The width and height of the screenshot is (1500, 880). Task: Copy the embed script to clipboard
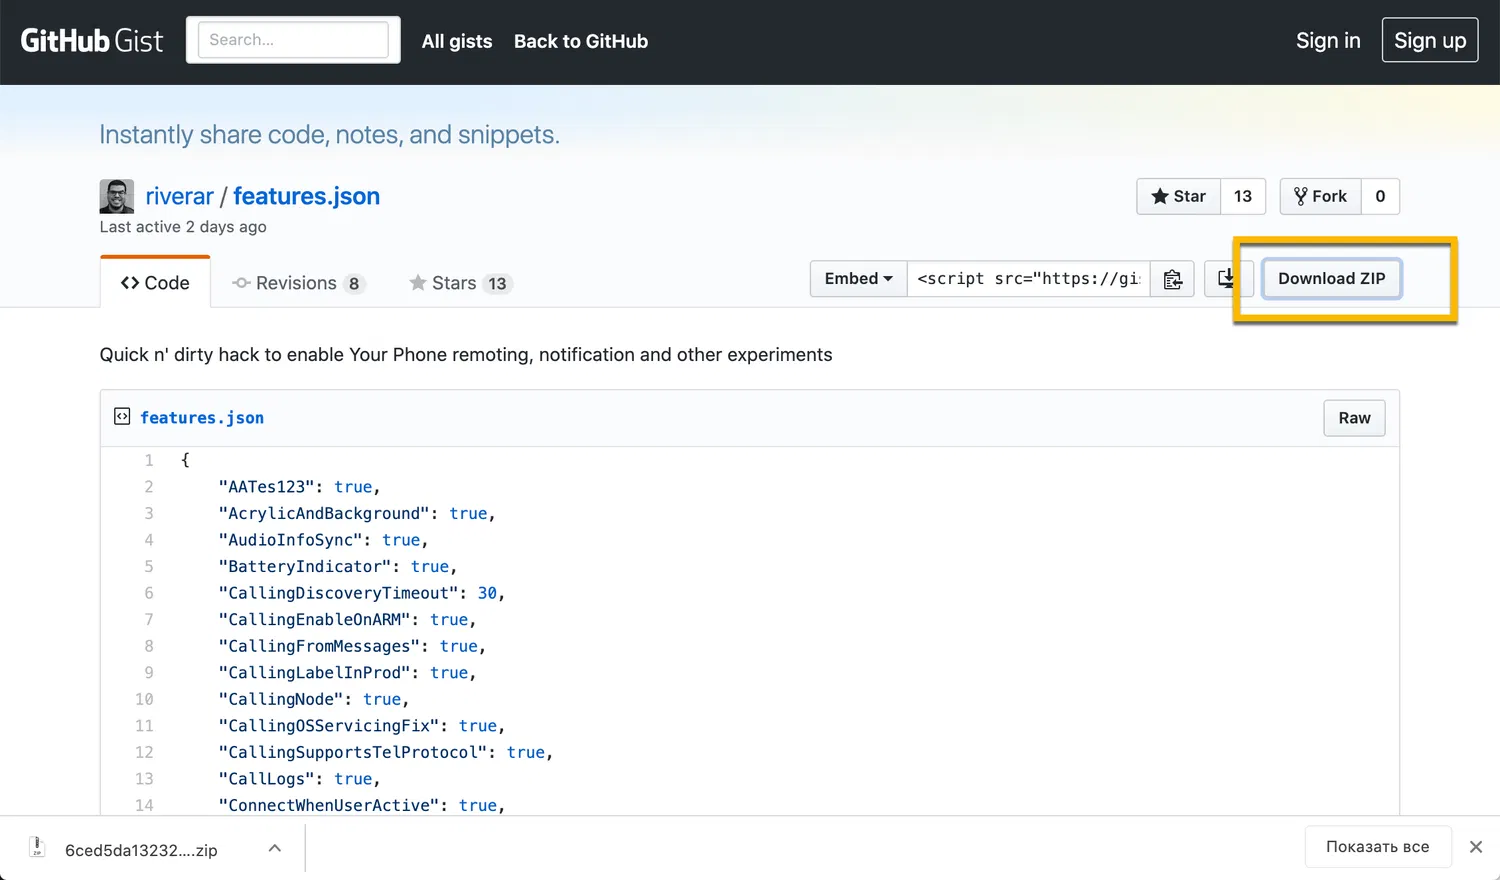coord(1172,279)
